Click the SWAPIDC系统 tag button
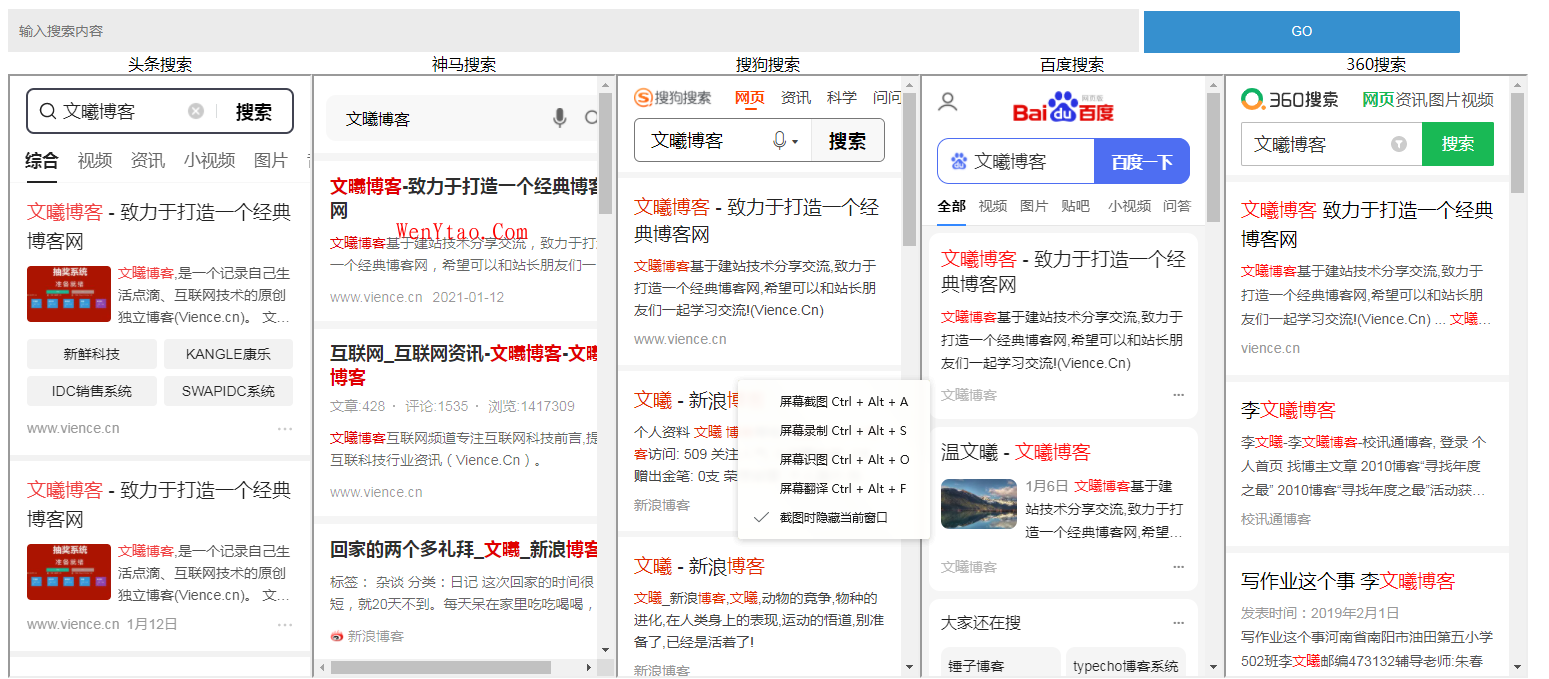This screenshot has height=679, width=1549. pyautogui.click(x=228, y=391)
